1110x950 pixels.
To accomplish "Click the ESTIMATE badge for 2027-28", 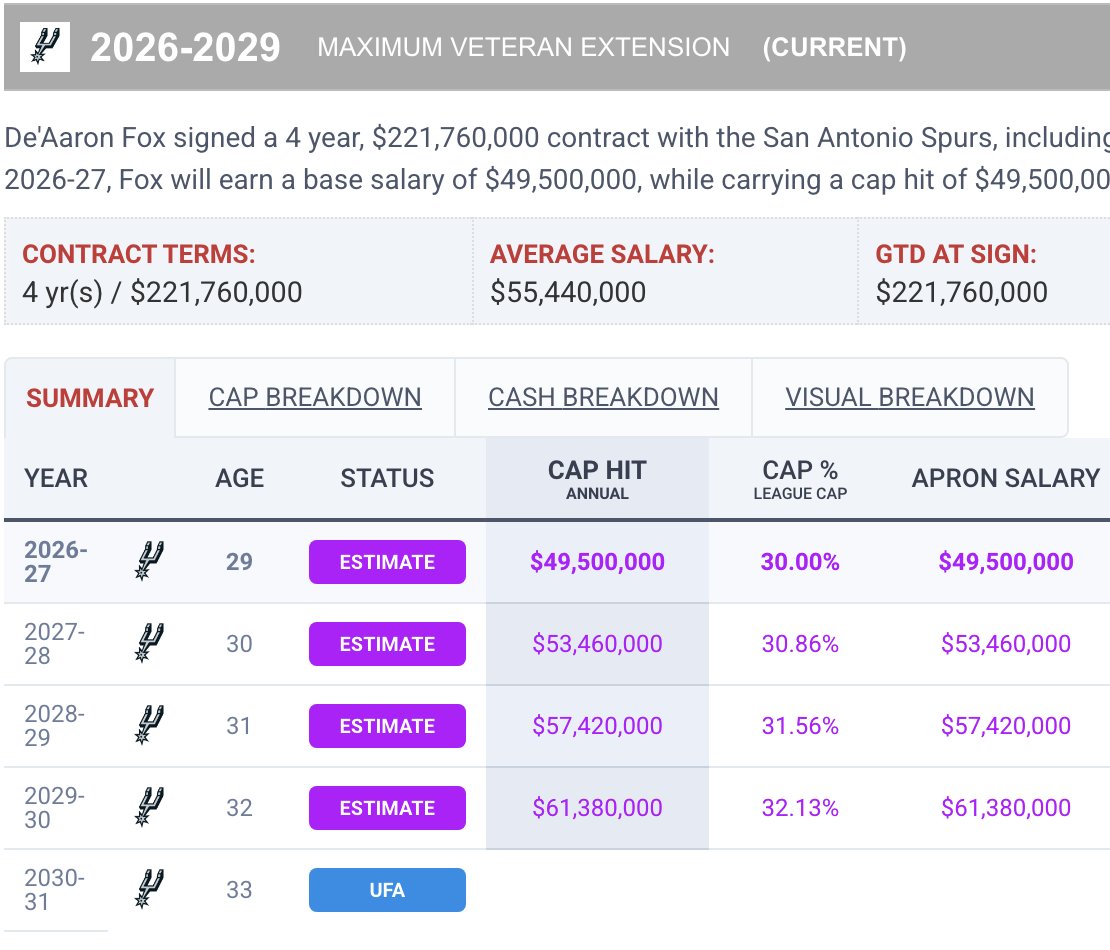I will pyautogui.click(x=387, y=644).
